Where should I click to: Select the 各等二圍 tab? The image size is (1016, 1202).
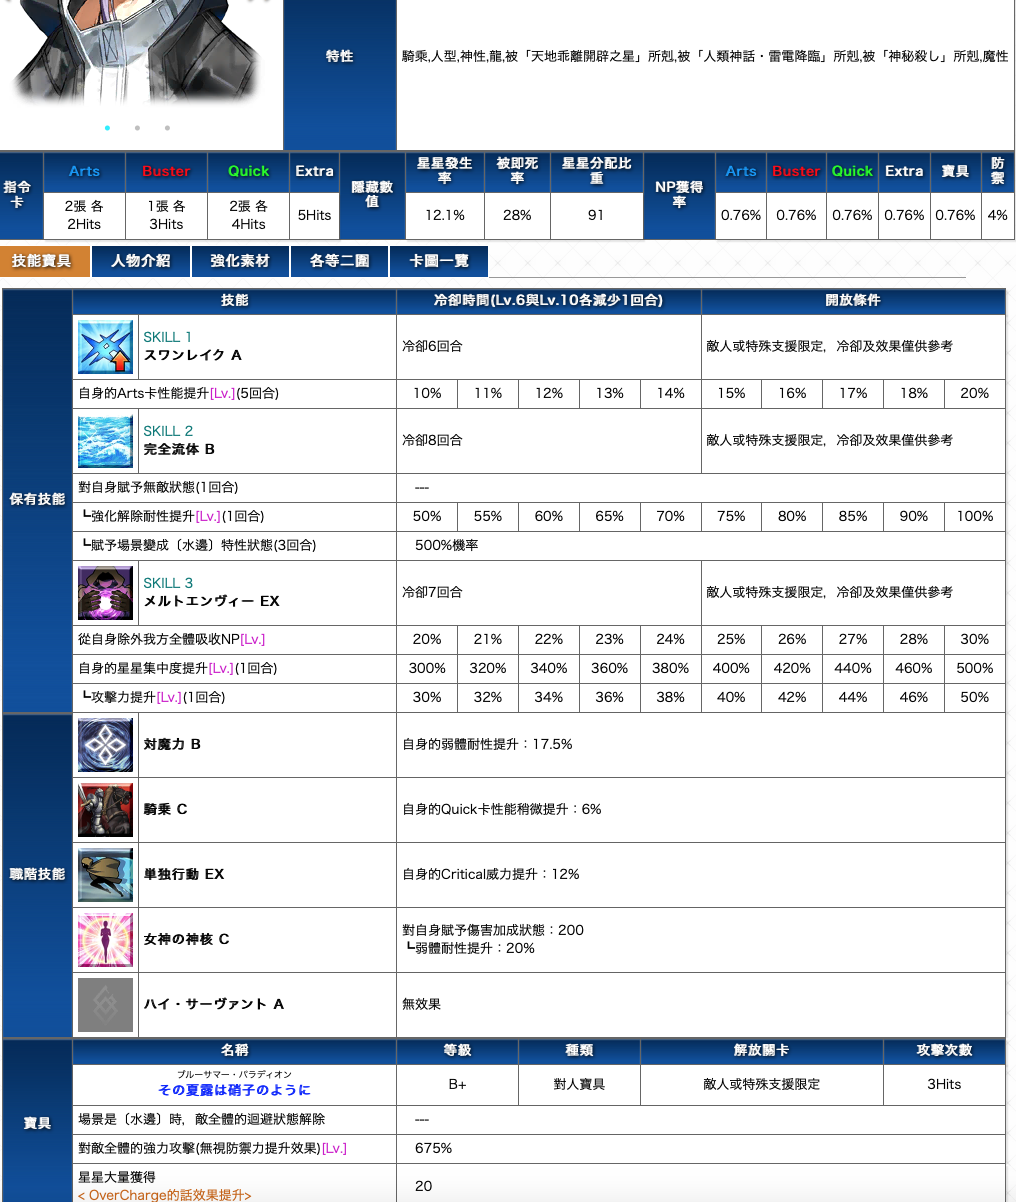pyautogui.click(x=339, y=261)
